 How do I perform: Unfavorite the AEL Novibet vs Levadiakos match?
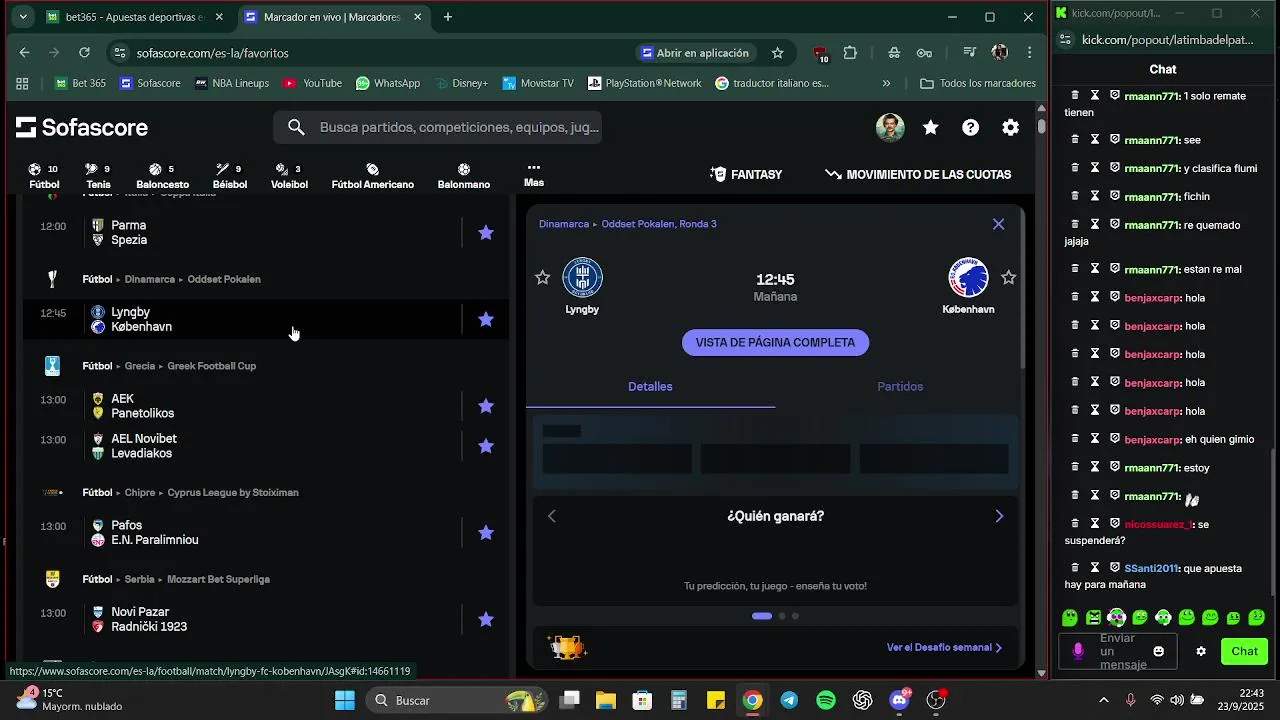pos(486,446)
